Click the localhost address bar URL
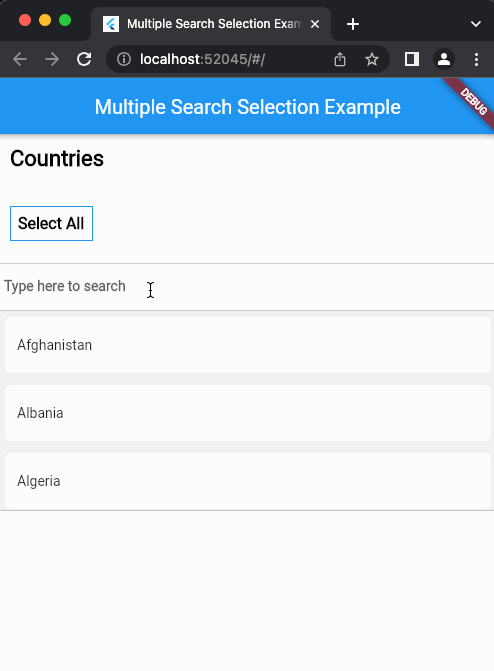494x671 pixels. 202,59
